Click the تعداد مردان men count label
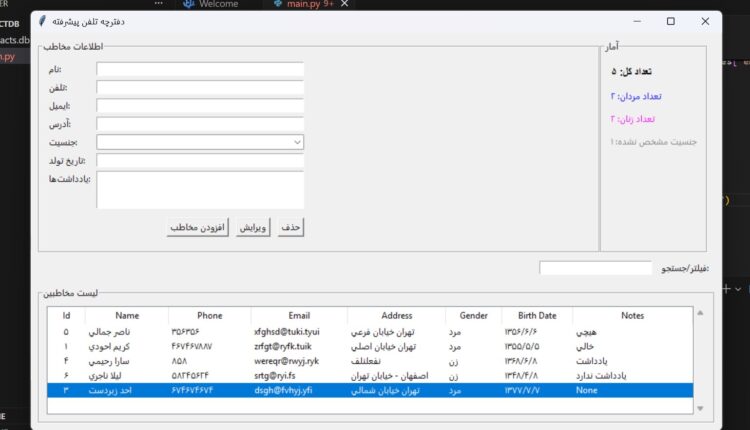750x430 pixels. point(636,97)
